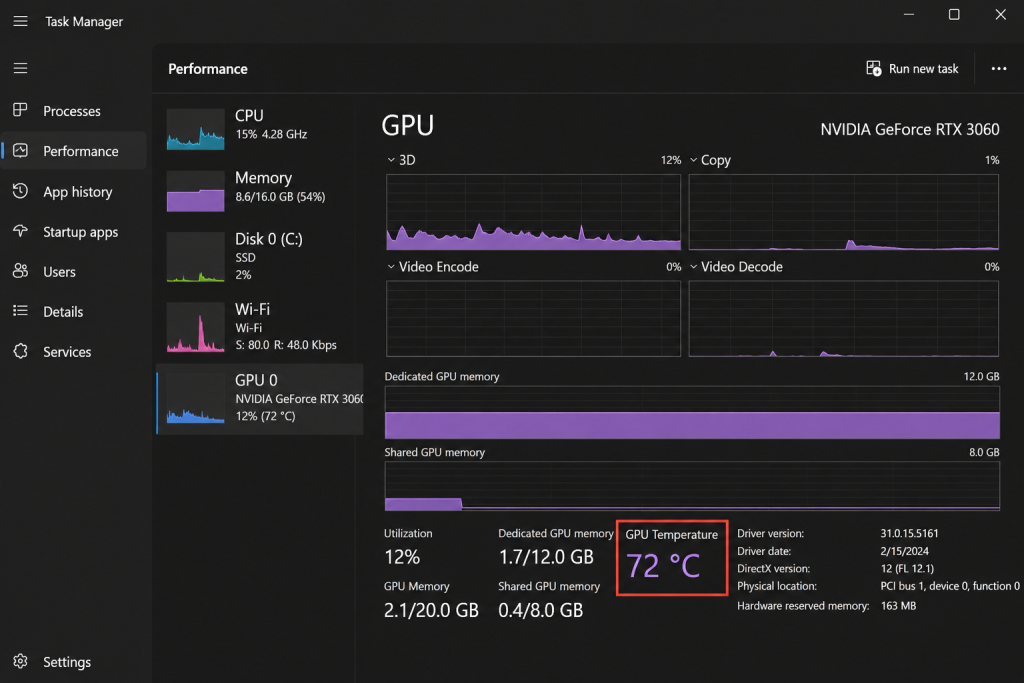Click the Dedicated GPU memory usage bar
Image resolution: width=1024 pixels, height=683 pixels.
click(x=692, y=413)
